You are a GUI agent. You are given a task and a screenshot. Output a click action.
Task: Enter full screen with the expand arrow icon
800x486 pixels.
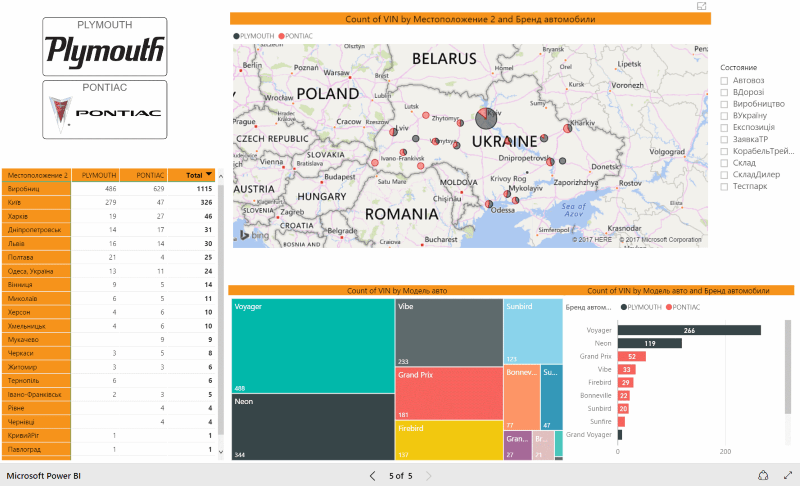point(788,475)
